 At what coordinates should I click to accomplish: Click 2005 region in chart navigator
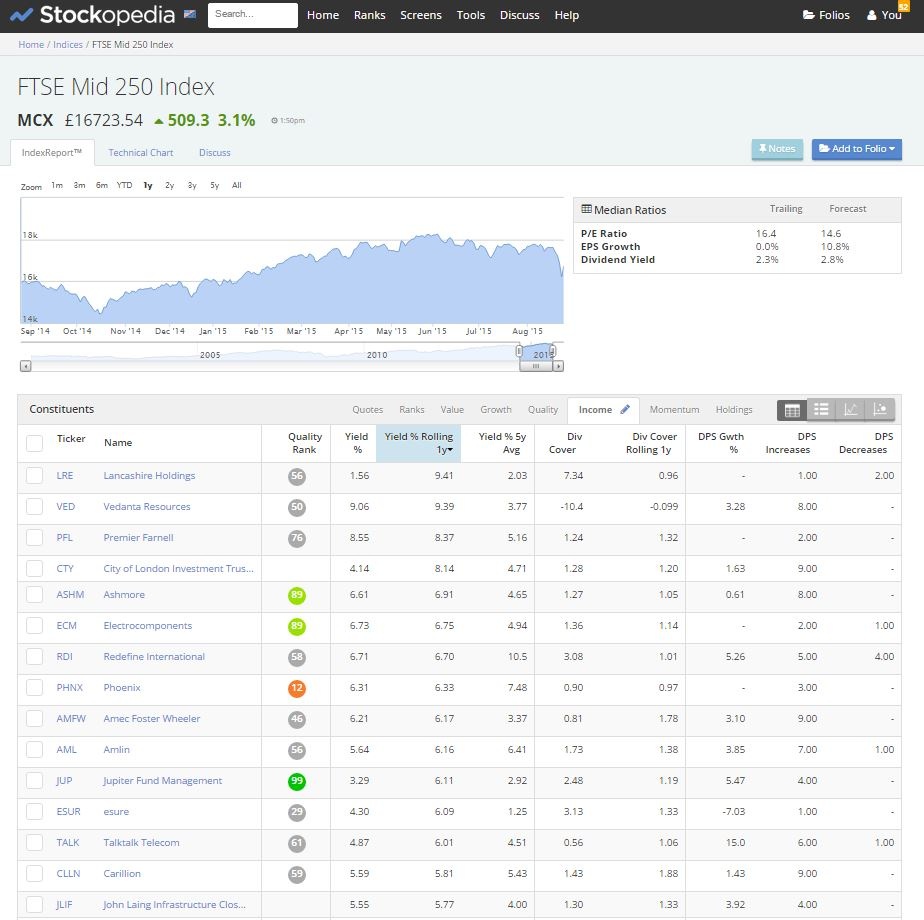(210, 355)
